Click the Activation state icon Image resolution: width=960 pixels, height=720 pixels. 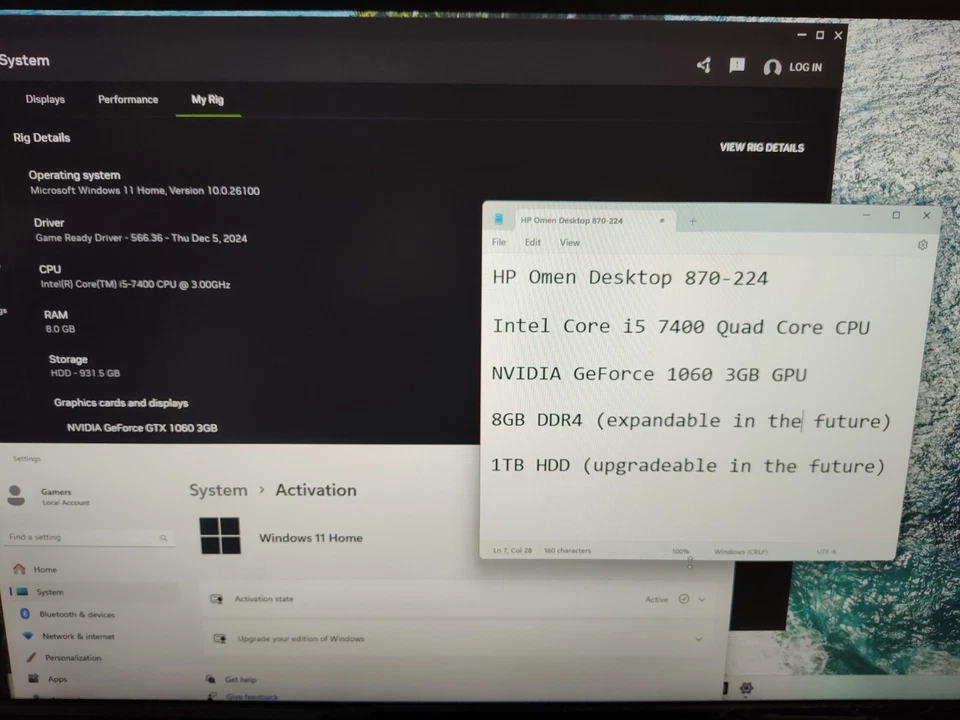click(x=217, y=599)
